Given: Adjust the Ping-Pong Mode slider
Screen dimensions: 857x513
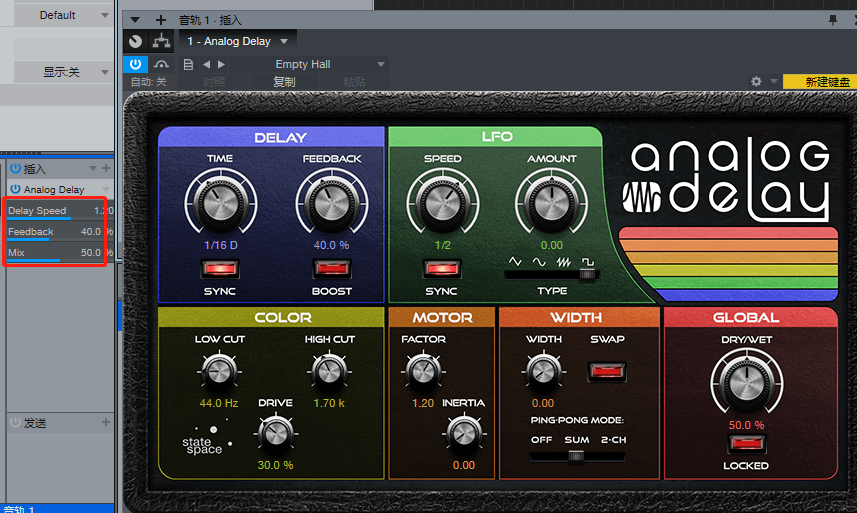Looking at the screenshot, I should (576, 456).
